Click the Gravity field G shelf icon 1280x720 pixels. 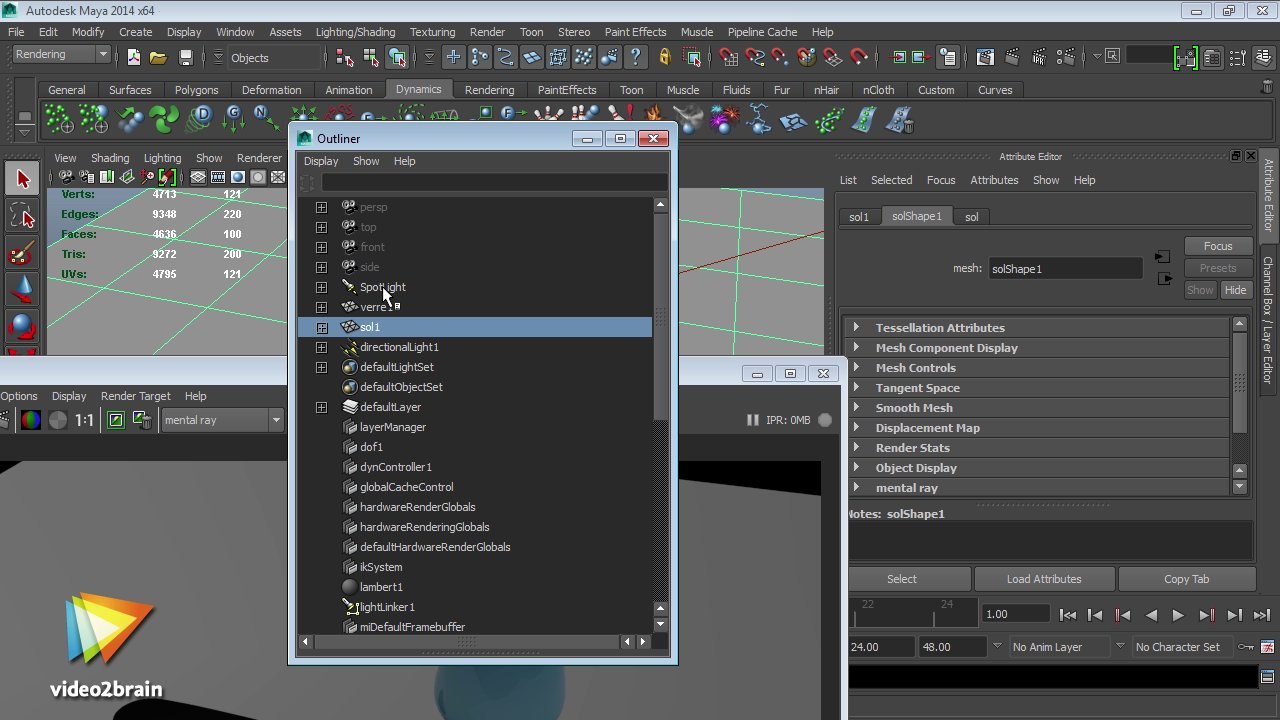point(234,119)
